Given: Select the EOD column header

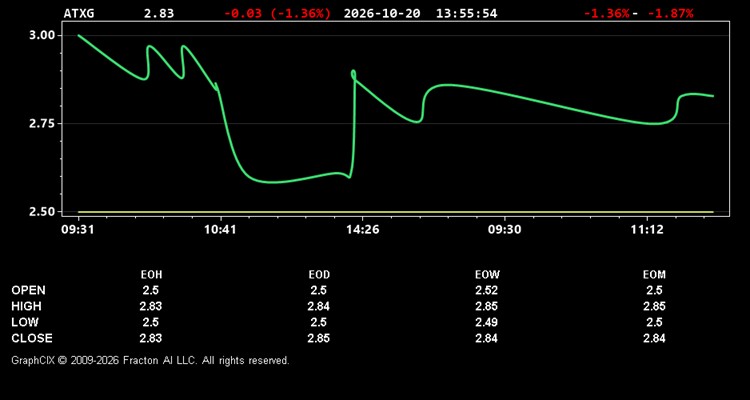Looking at the screenshot, I should click(319, 275).
